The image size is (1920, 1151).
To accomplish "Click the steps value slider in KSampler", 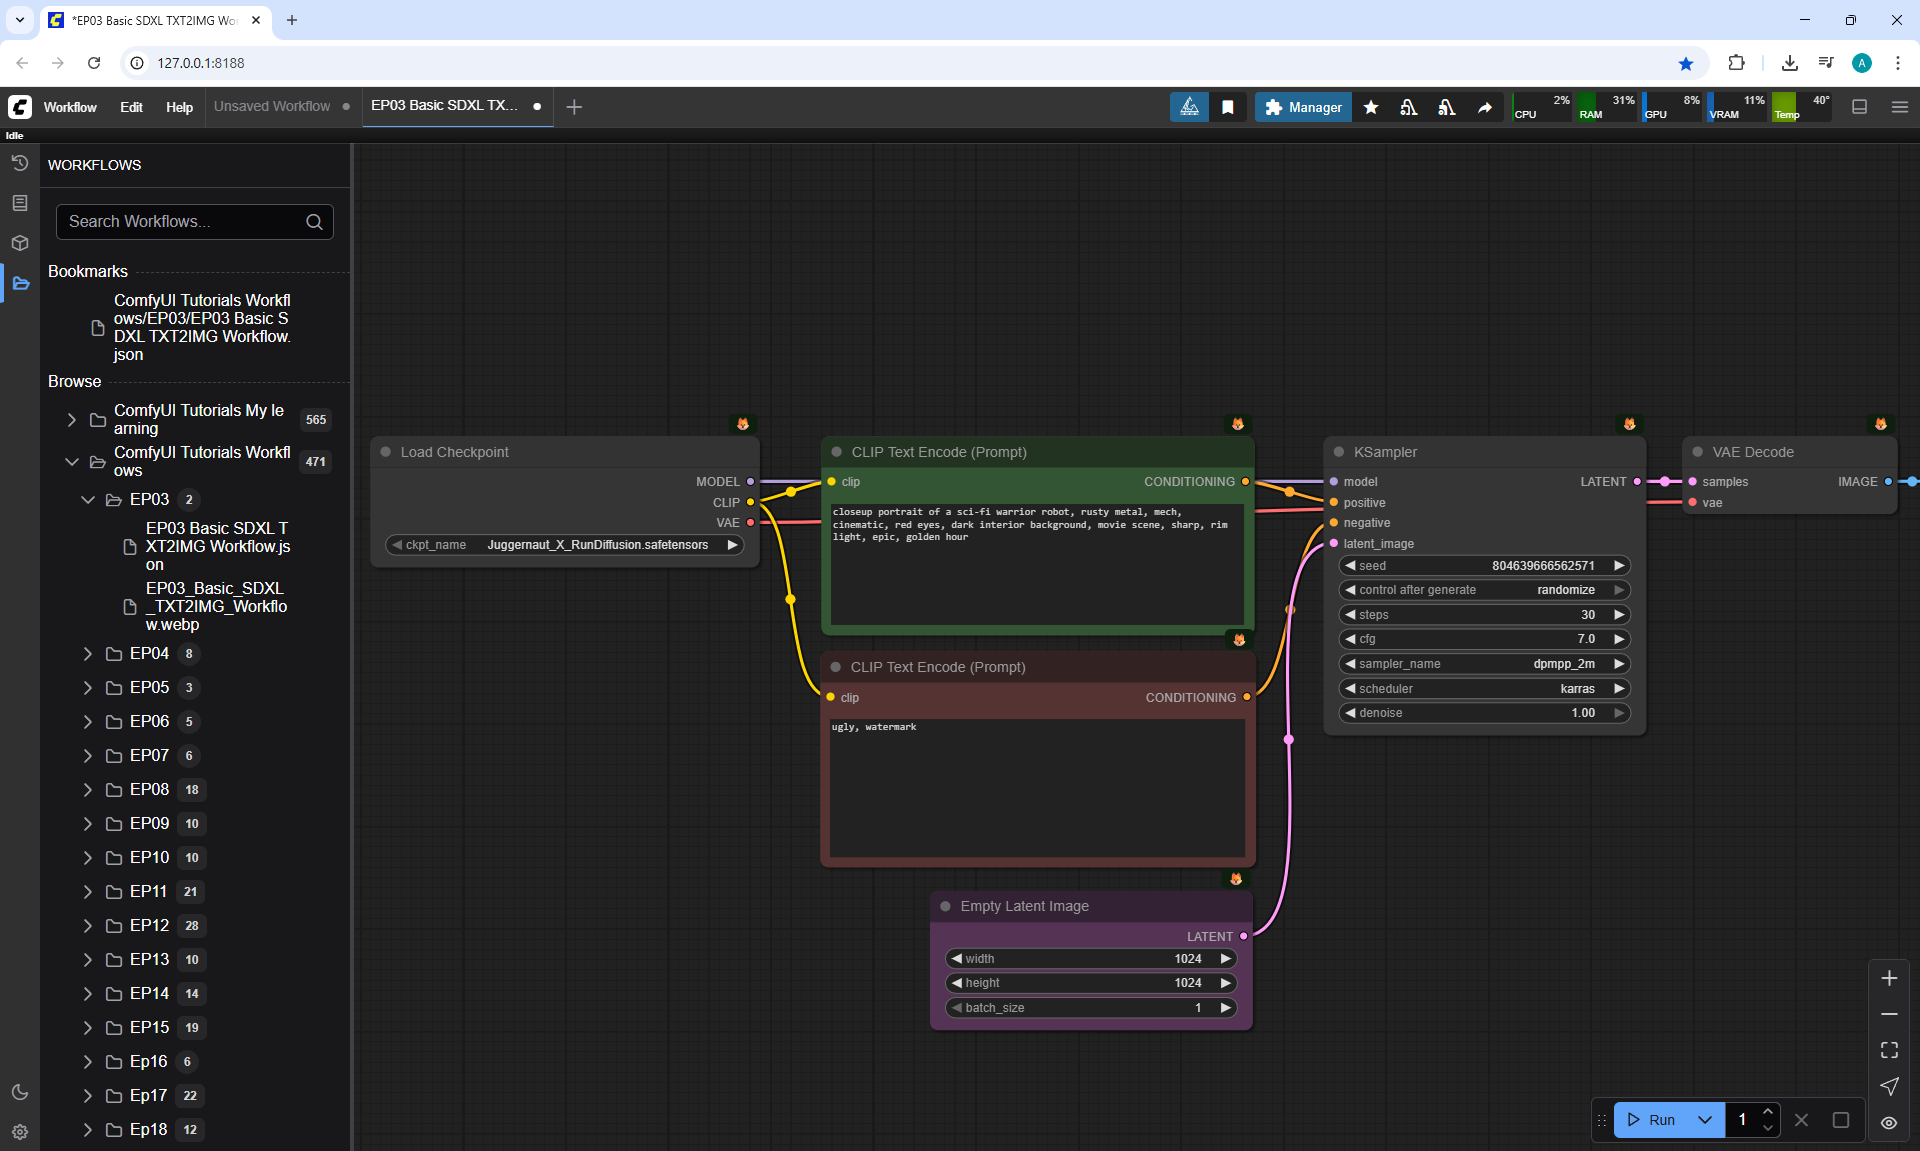I will click(1484, 615).
